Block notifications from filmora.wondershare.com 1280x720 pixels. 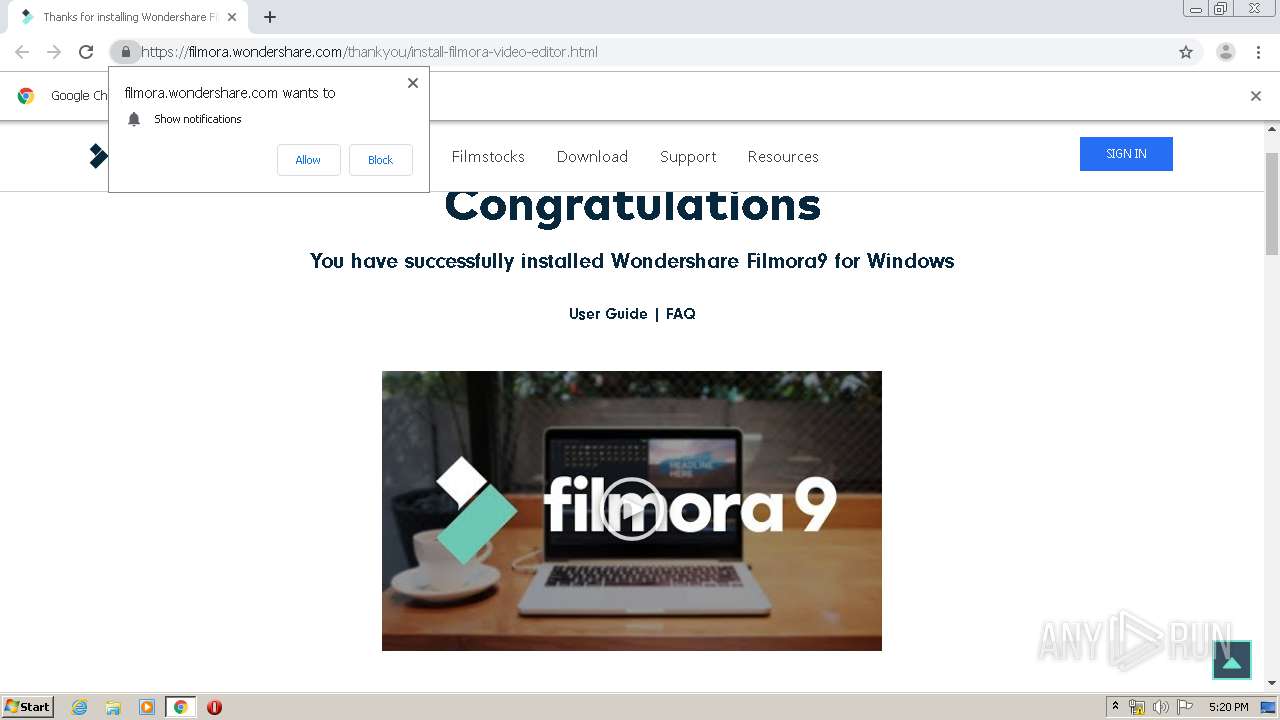[x=380, y=160]
